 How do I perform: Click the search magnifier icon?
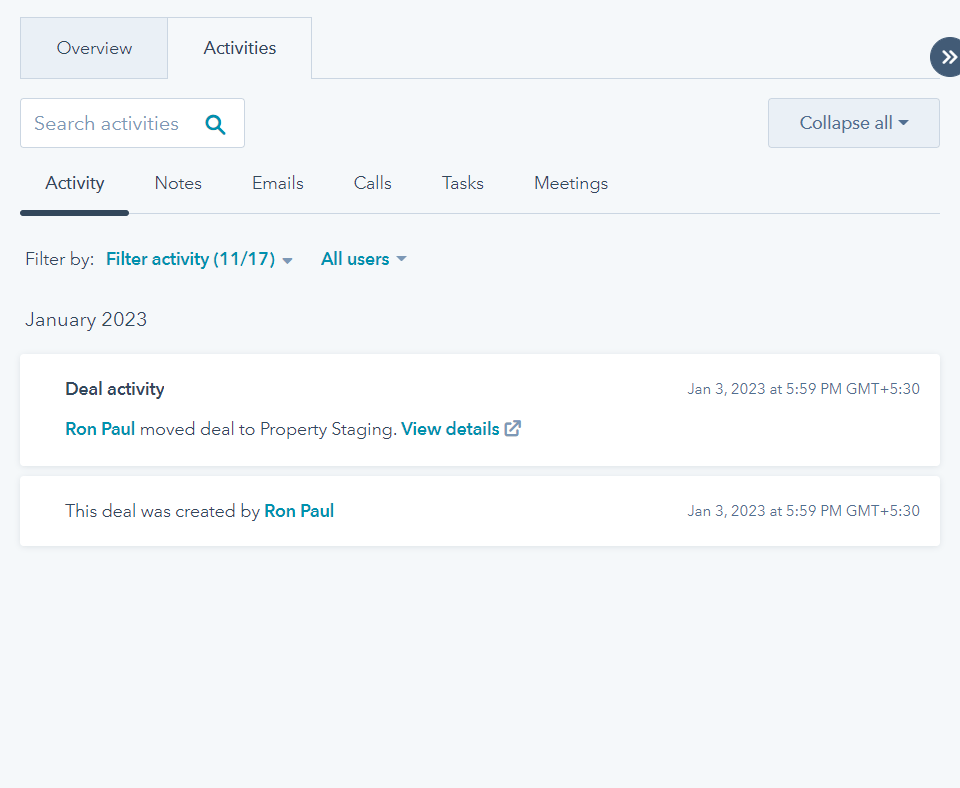point(215,123)
